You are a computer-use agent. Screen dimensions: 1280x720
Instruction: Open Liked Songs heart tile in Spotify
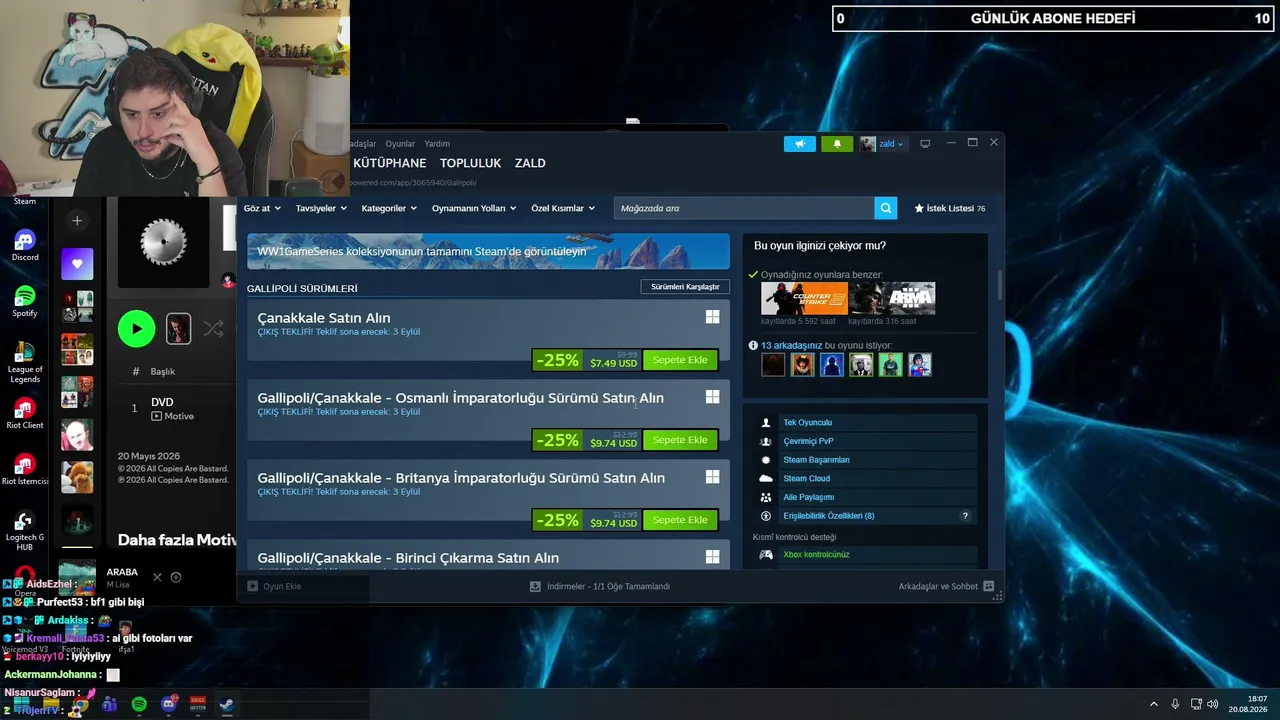coord(77,264)
